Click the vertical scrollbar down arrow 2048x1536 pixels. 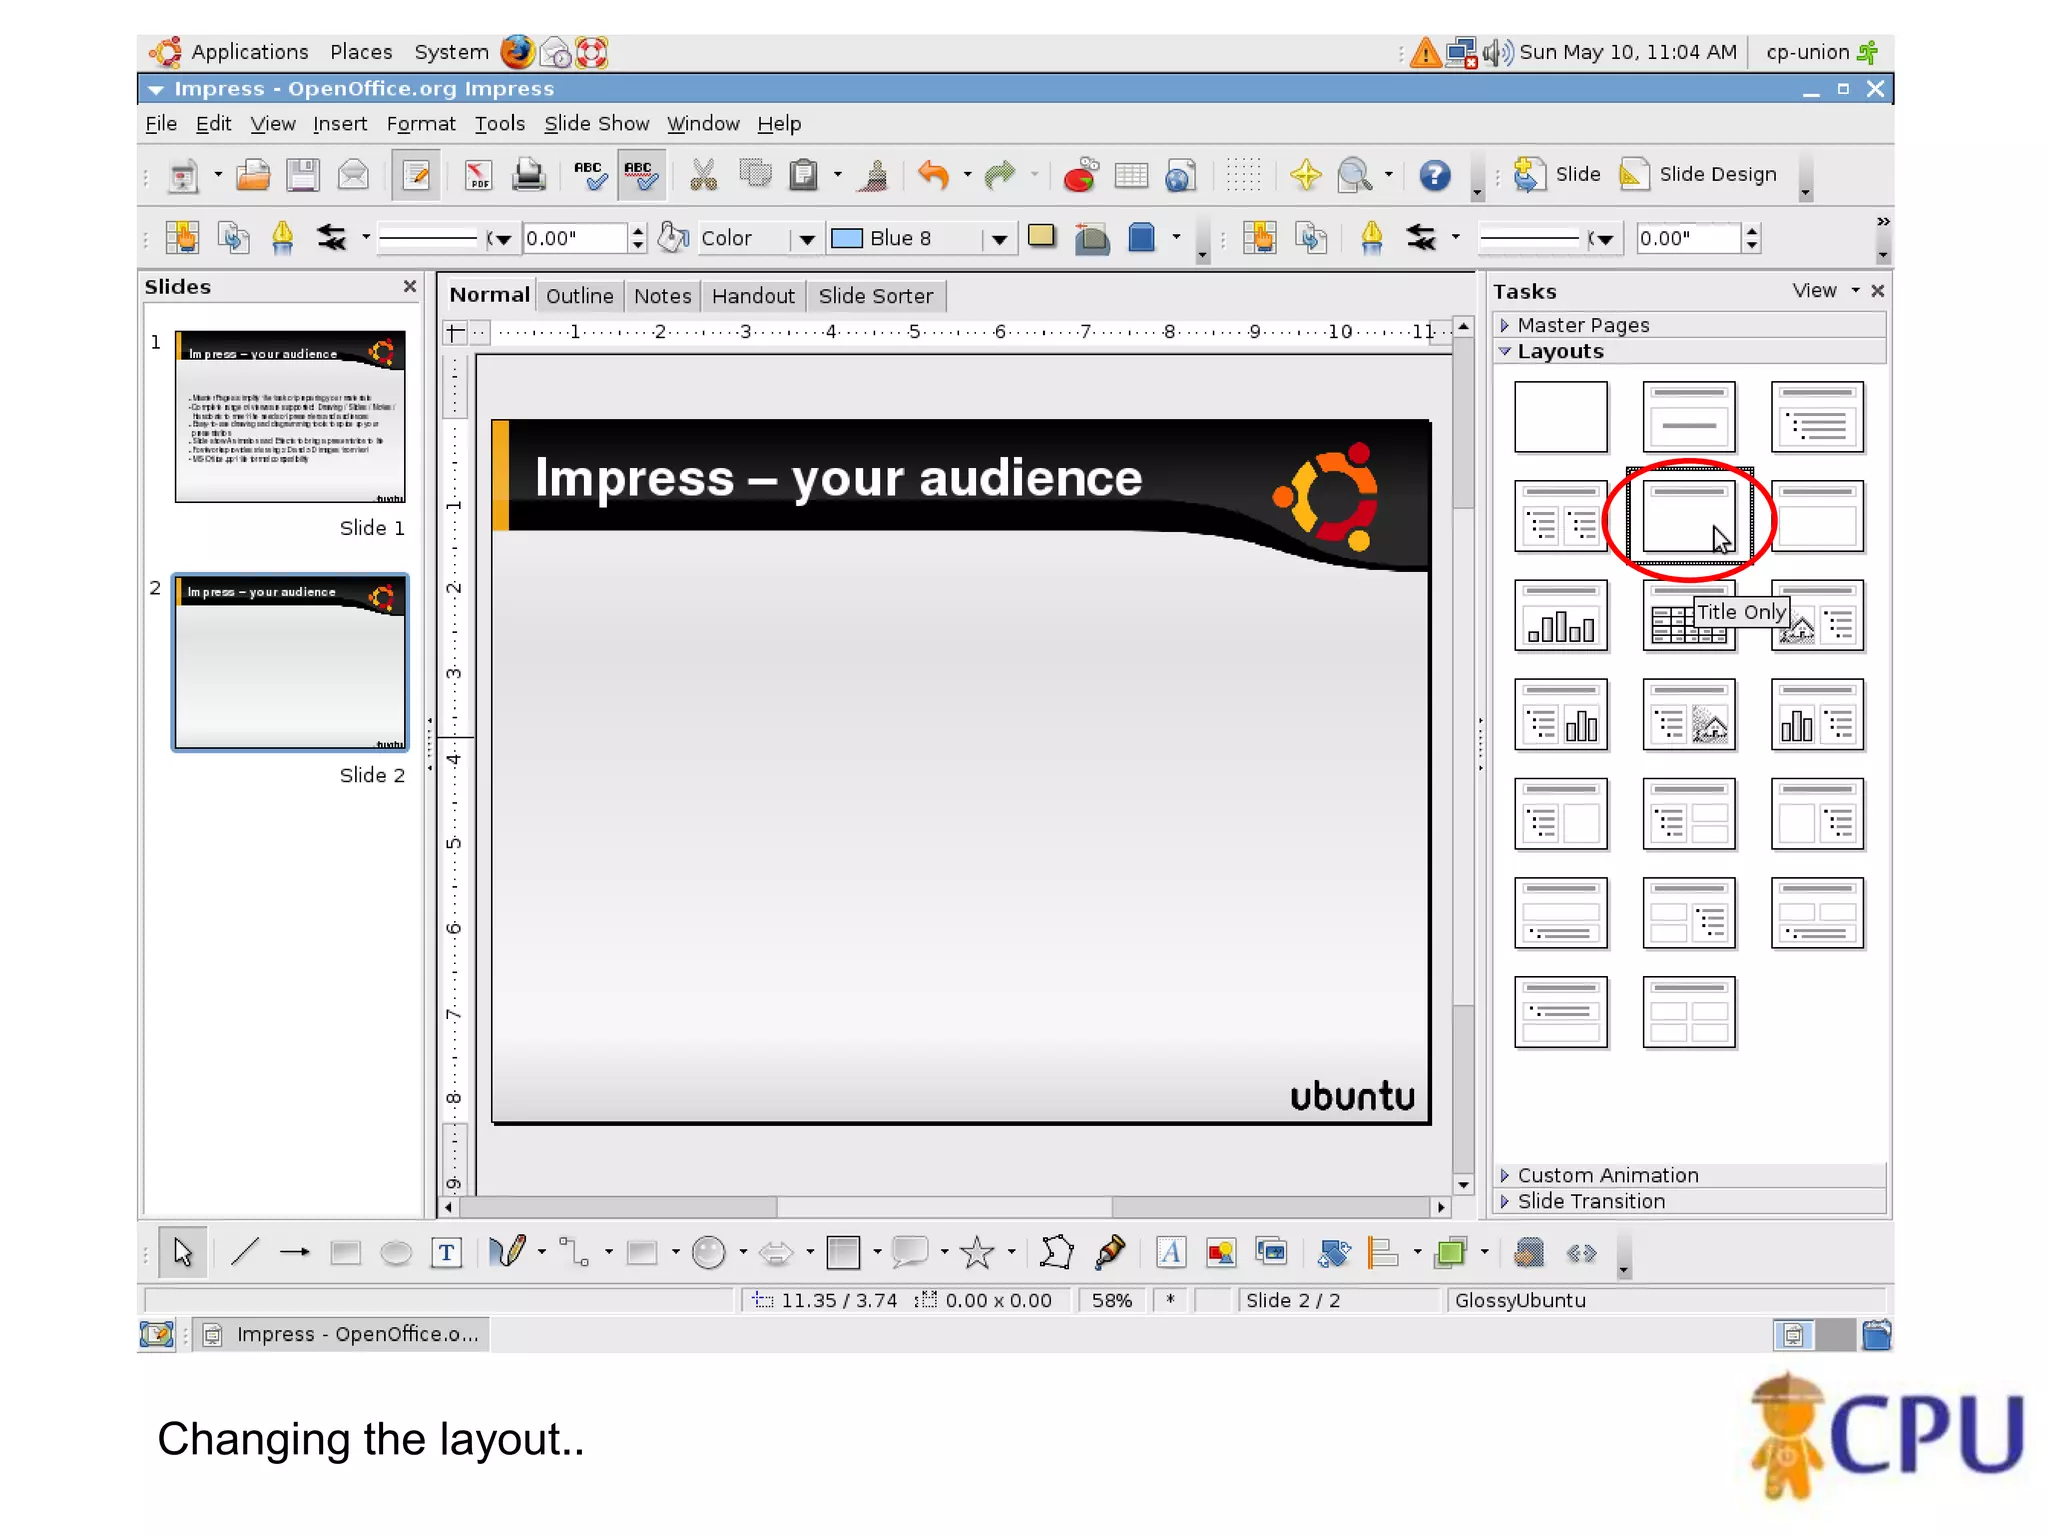pos(1463,1185)
